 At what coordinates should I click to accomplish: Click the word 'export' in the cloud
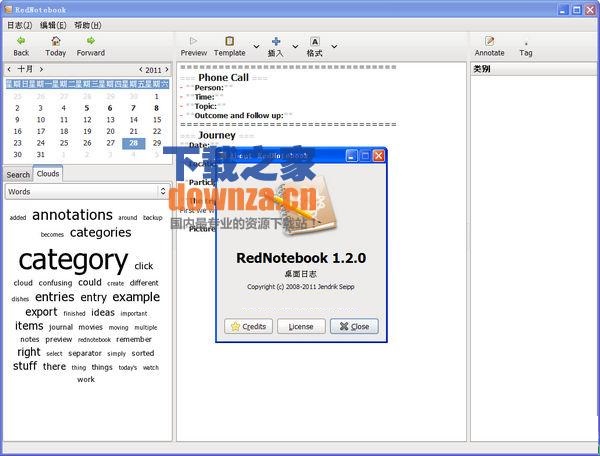click(x=41, y=313)
